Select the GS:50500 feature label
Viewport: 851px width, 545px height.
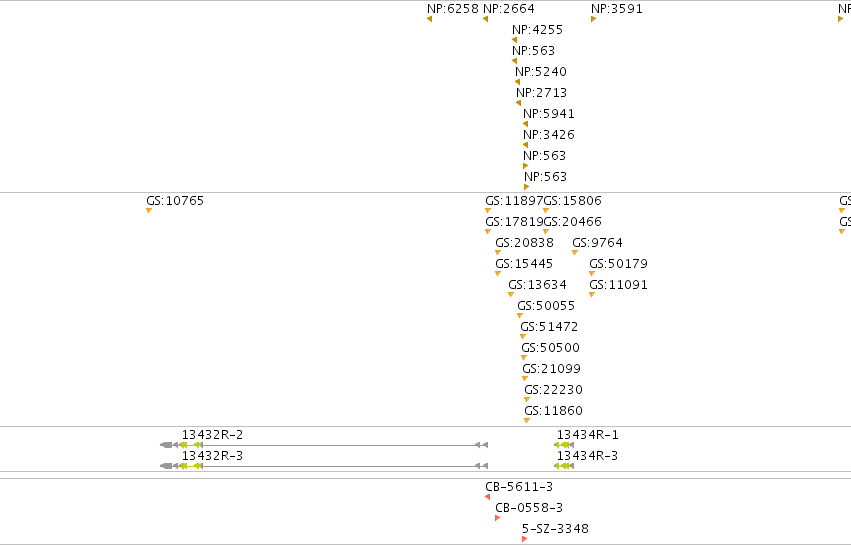[x=551, y=348]
